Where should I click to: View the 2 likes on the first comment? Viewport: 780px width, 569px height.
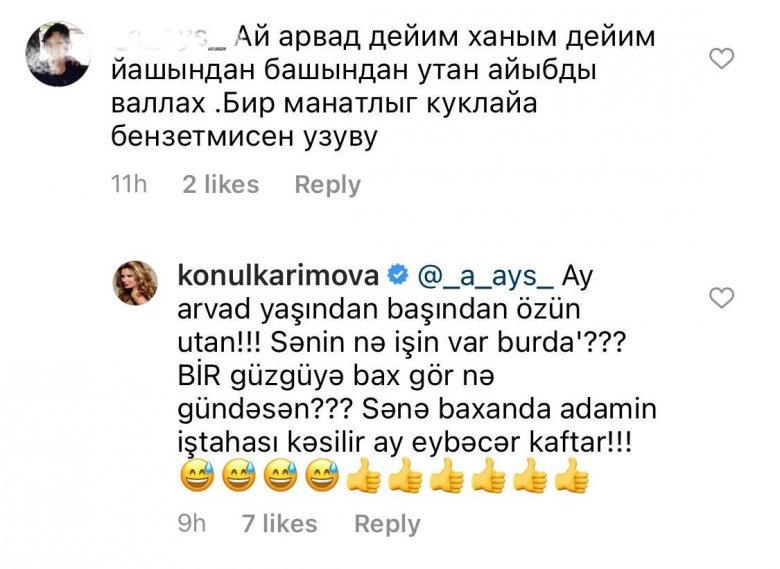pyautogui.click(x=220, y=185)
